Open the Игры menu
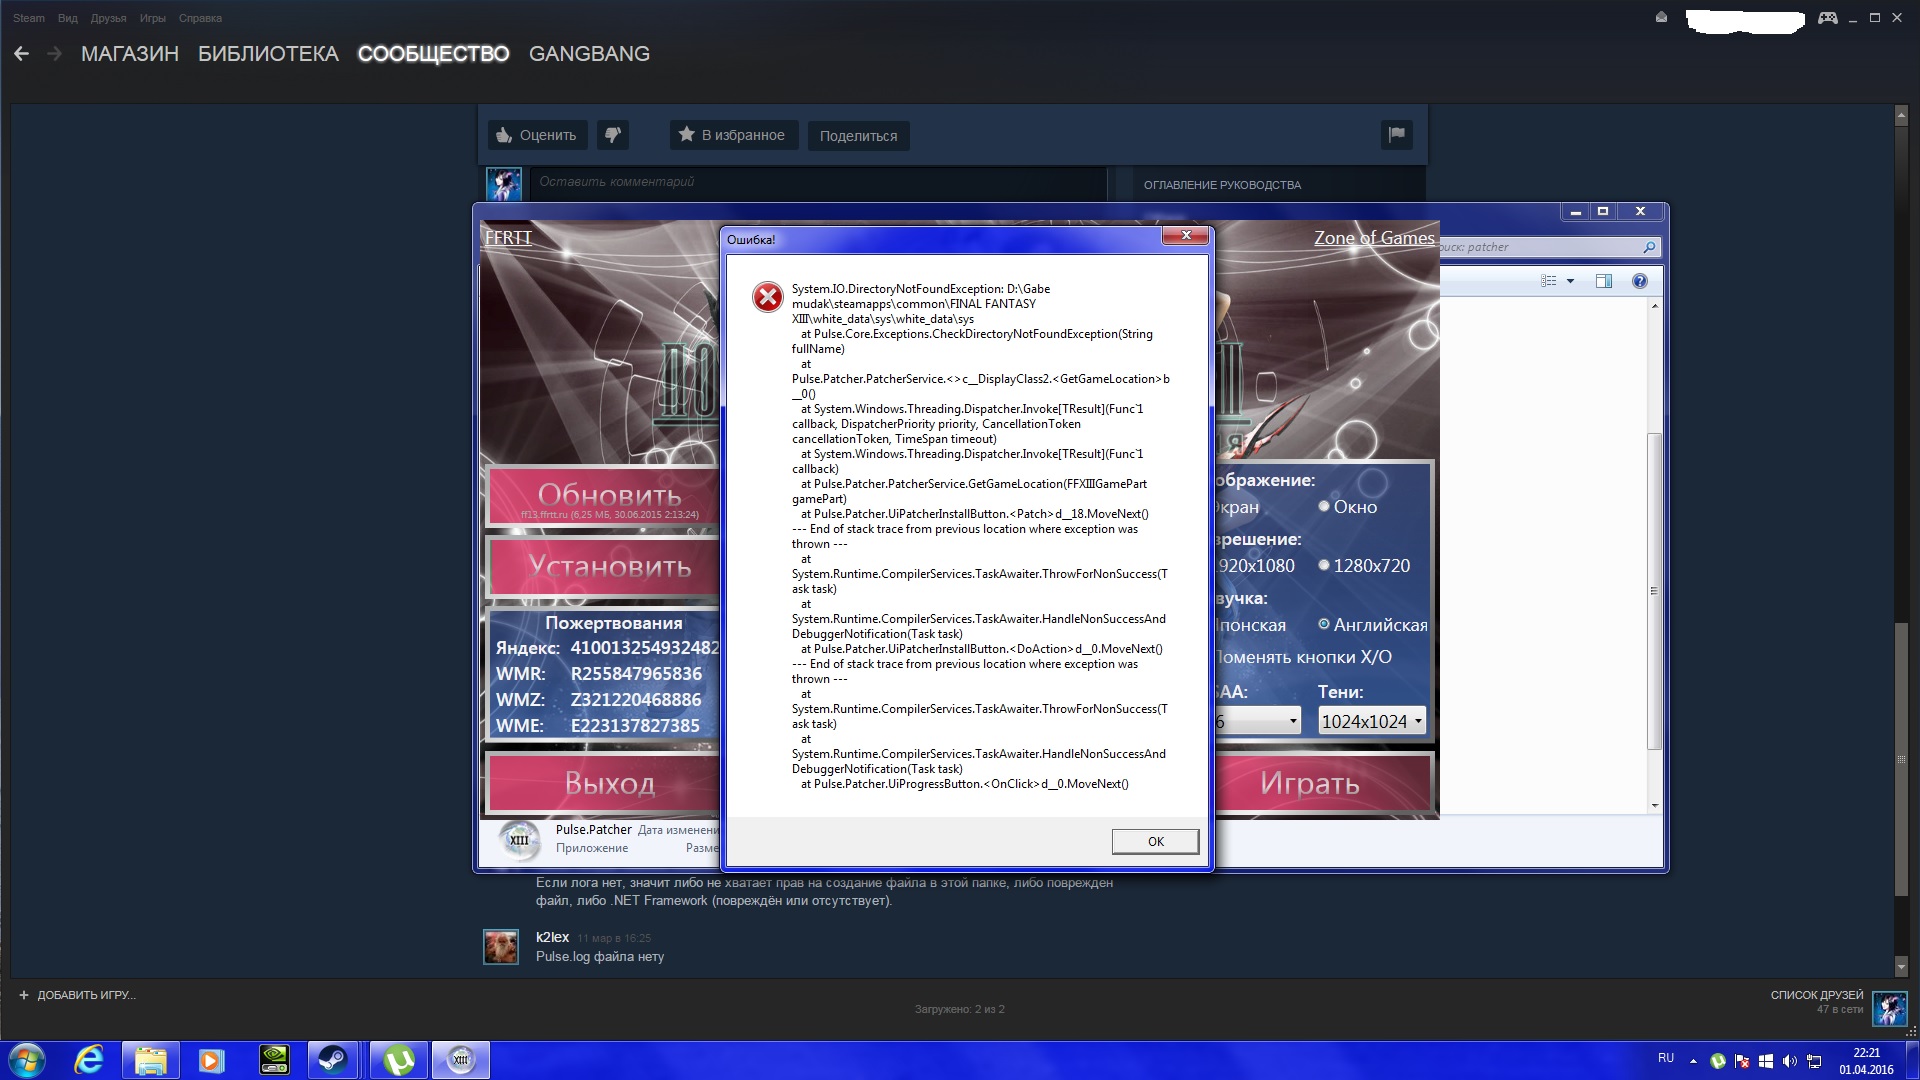1920x1080 pixels. tap(153, 18)
